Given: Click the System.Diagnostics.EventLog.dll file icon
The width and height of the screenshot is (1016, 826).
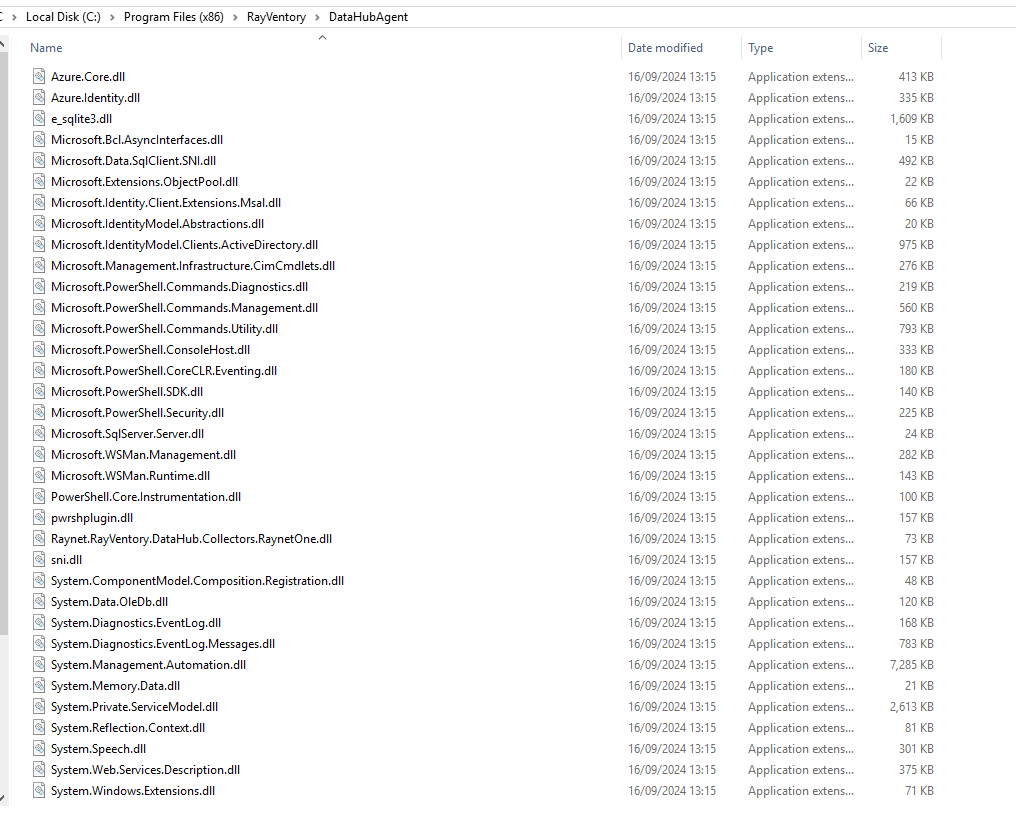Looking at the screenshot, I should (40, 623).
